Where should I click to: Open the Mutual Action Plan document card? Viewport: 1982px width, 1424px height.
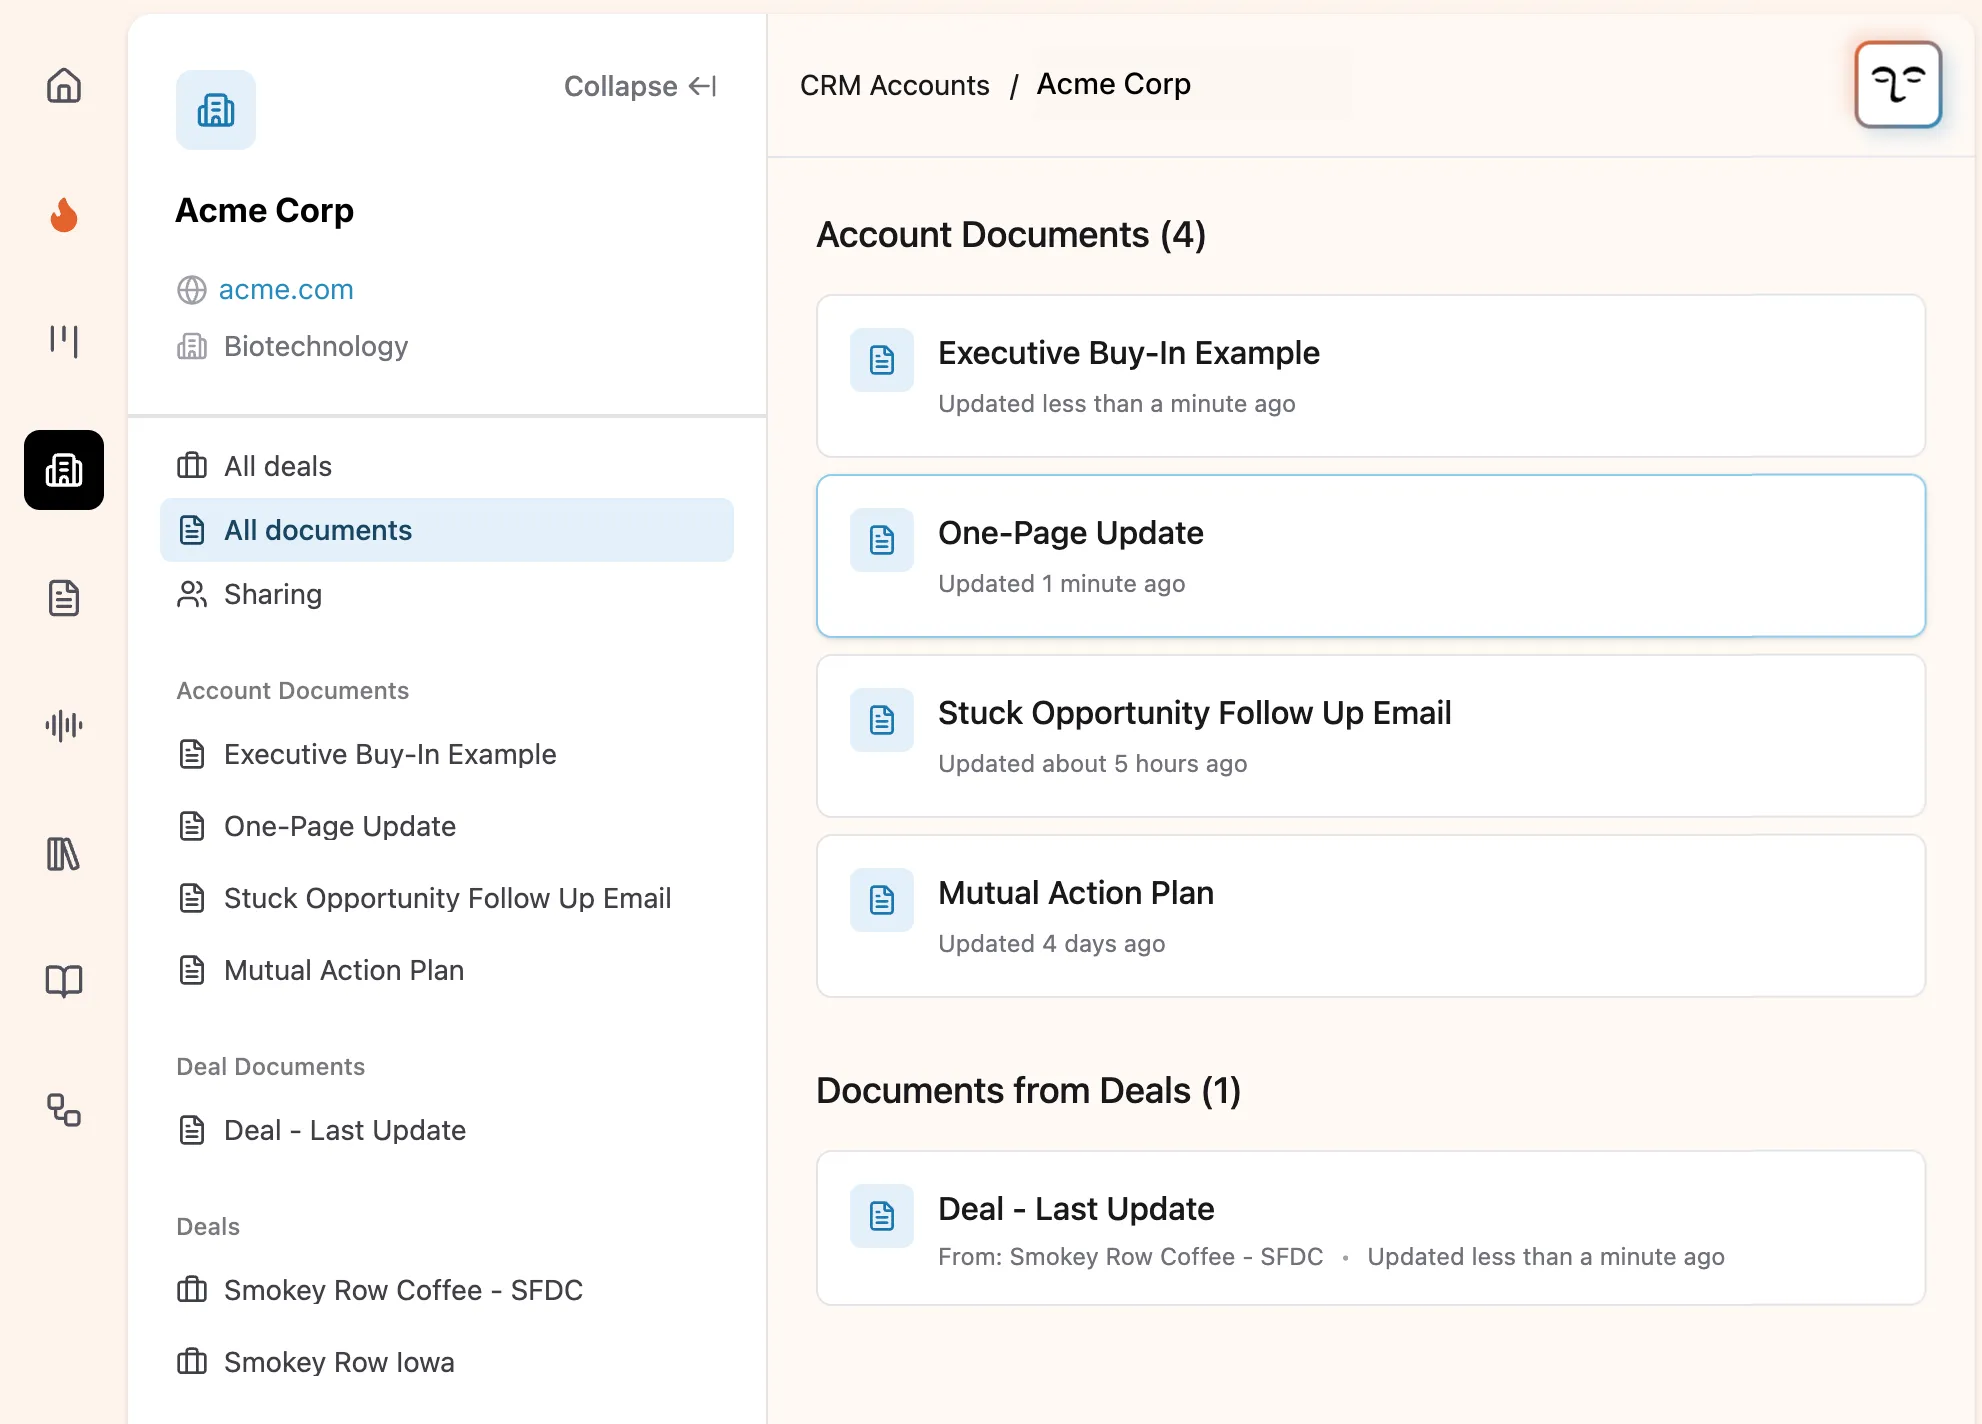click(1370, 916)
